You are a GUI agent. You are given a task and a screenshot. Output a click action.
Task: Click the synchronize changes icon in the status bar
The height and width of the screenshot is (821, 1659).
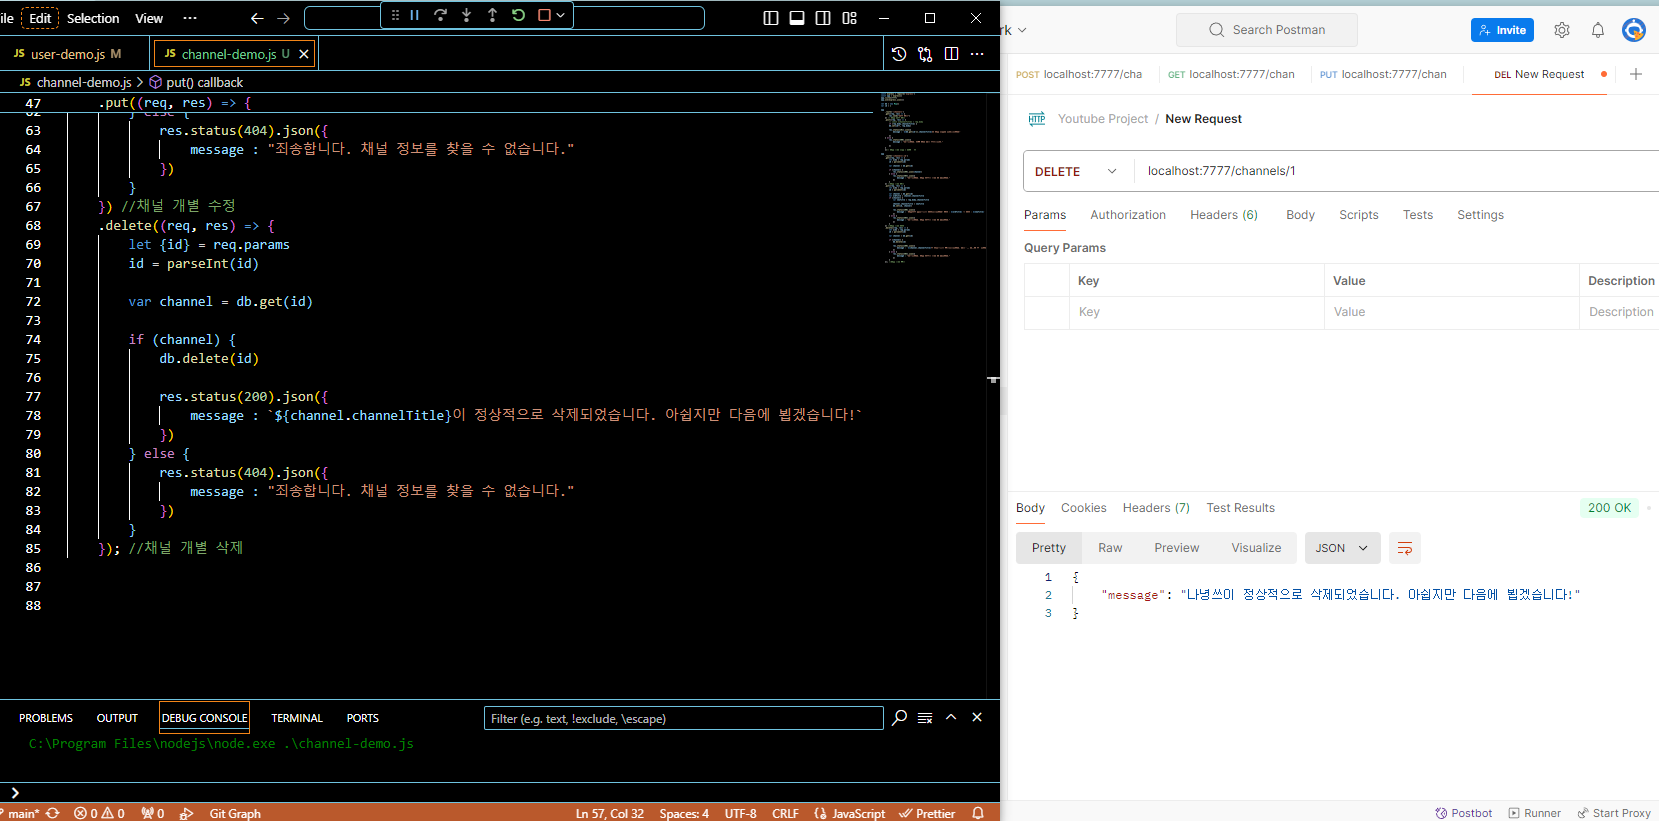tap(53, 813)
